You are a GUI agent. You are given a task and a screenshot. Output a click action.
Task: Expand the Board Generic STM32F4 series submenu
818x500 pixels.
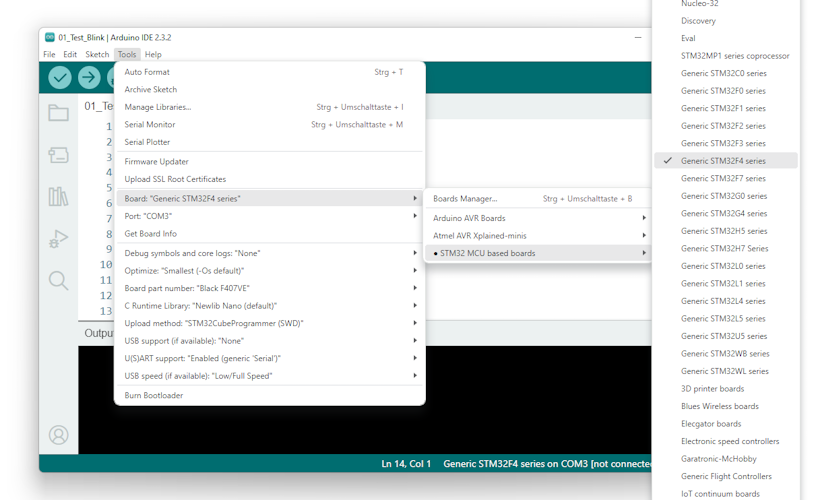pyautogui.click(x=270, y=198)
